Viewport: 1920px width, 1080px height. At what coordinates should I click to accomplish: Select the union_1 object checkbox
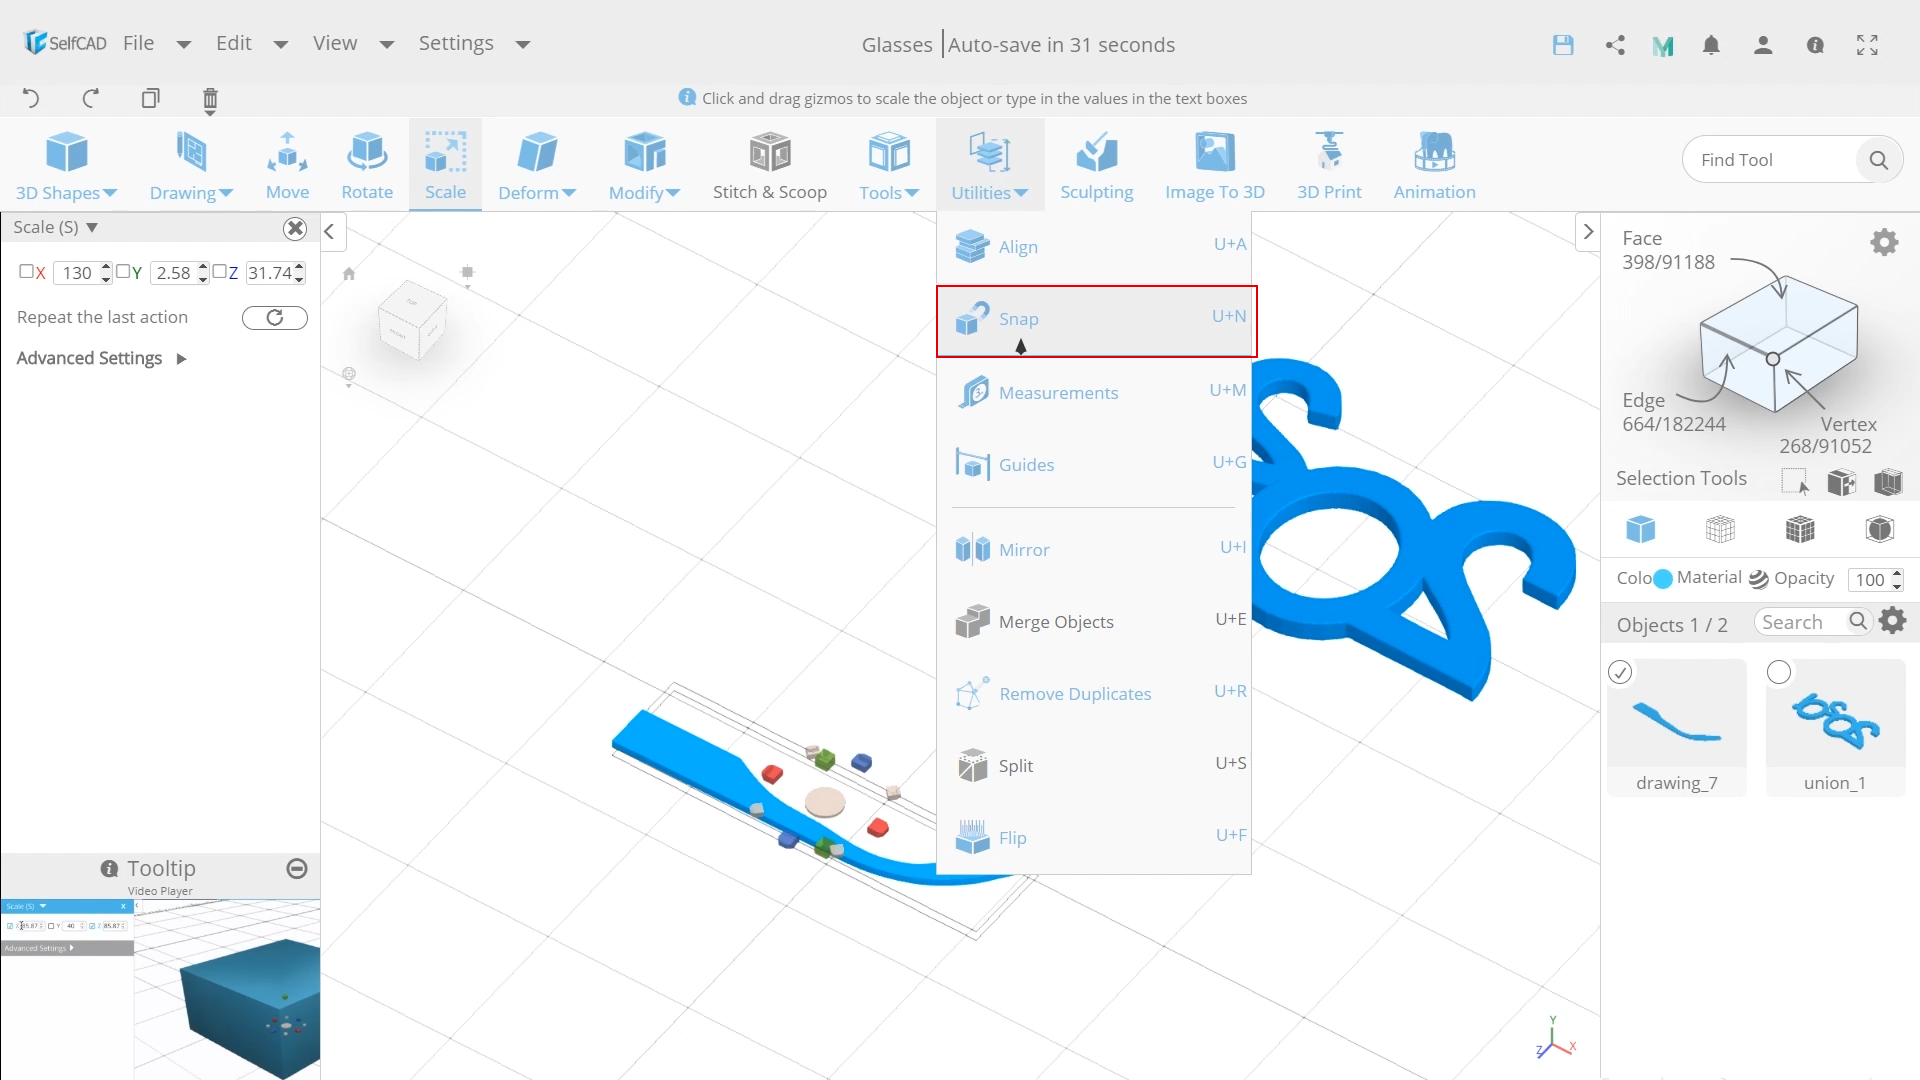coord(1779,672)
